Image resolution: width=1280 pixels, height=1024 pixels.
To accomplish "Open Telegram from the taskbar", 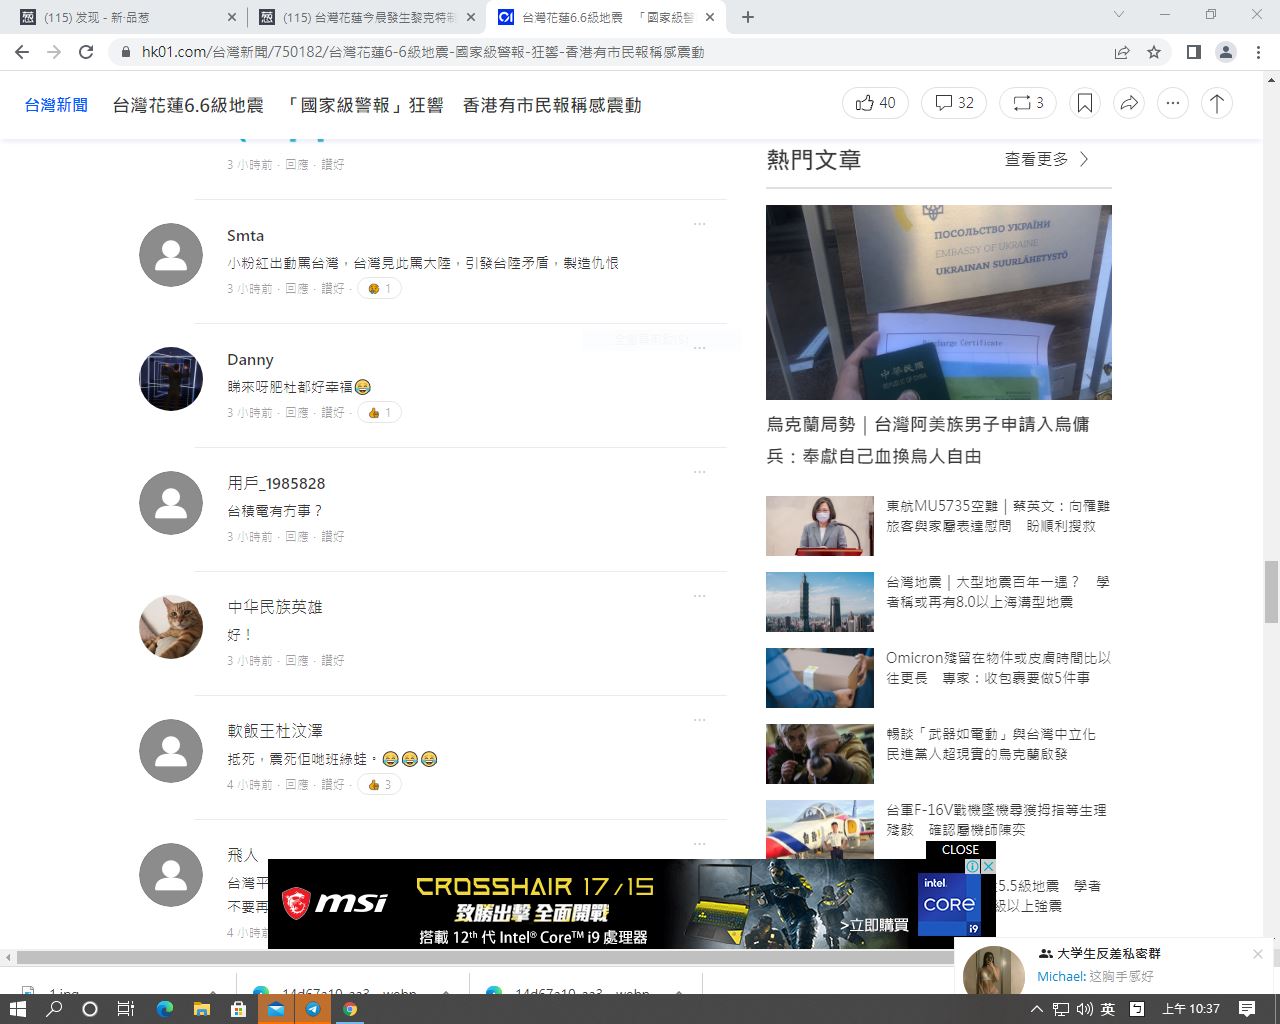I will 312,1009.
